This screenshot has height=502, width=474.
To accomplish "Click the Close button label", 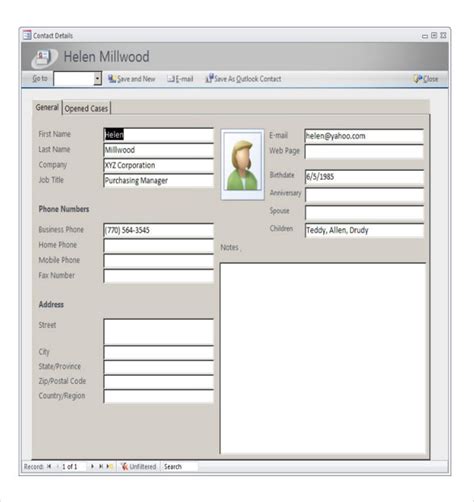I will point(431,79).
